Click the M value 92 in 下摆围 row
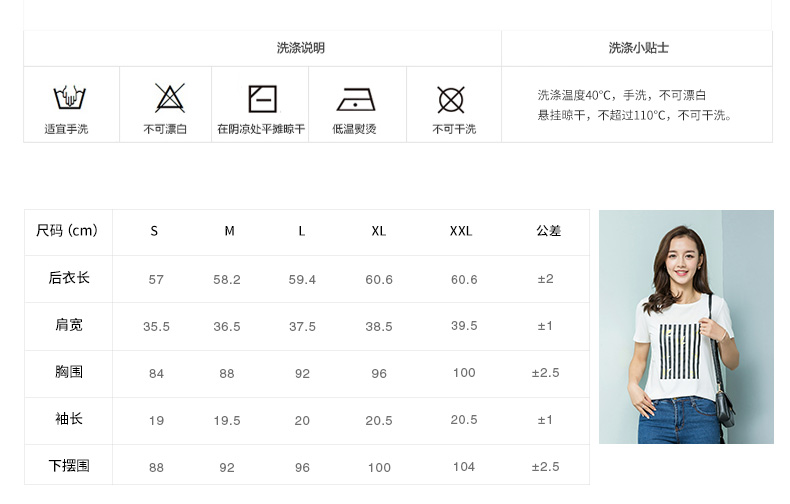 coord(227,468)
